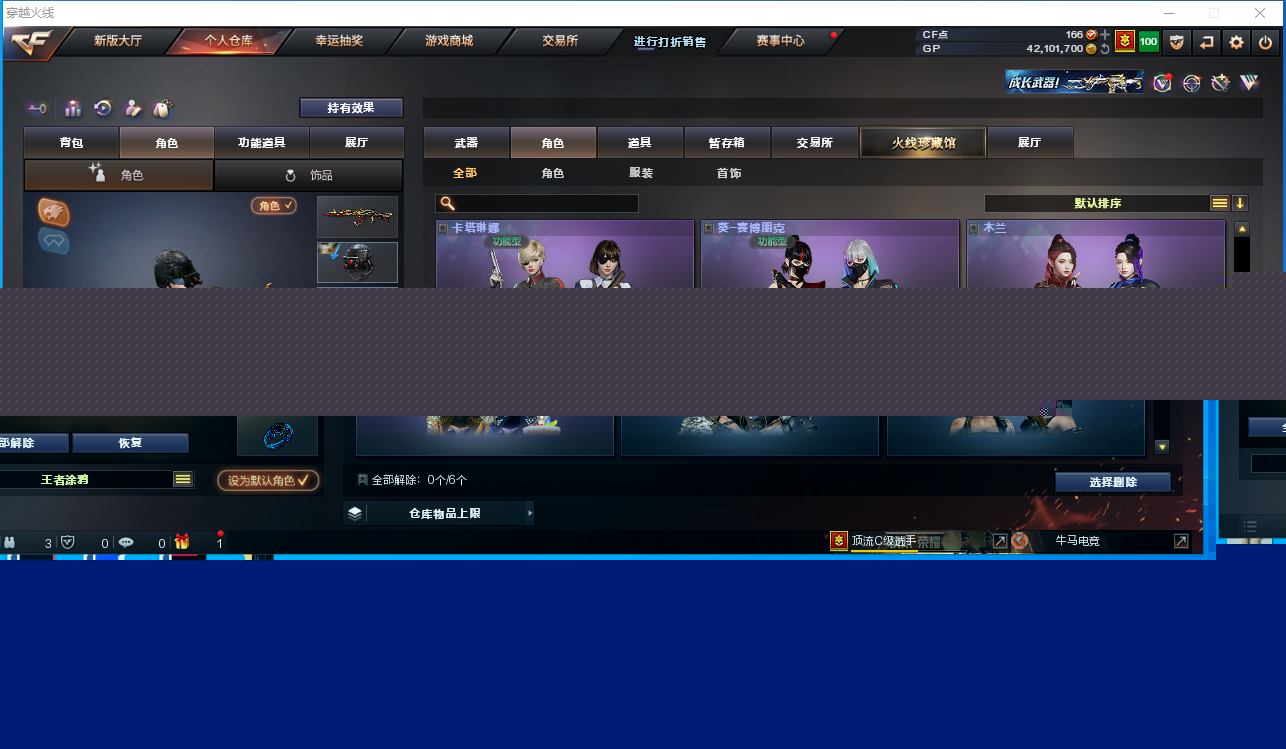Toggle 设为默认角色 checkbox button

(268, 480)
